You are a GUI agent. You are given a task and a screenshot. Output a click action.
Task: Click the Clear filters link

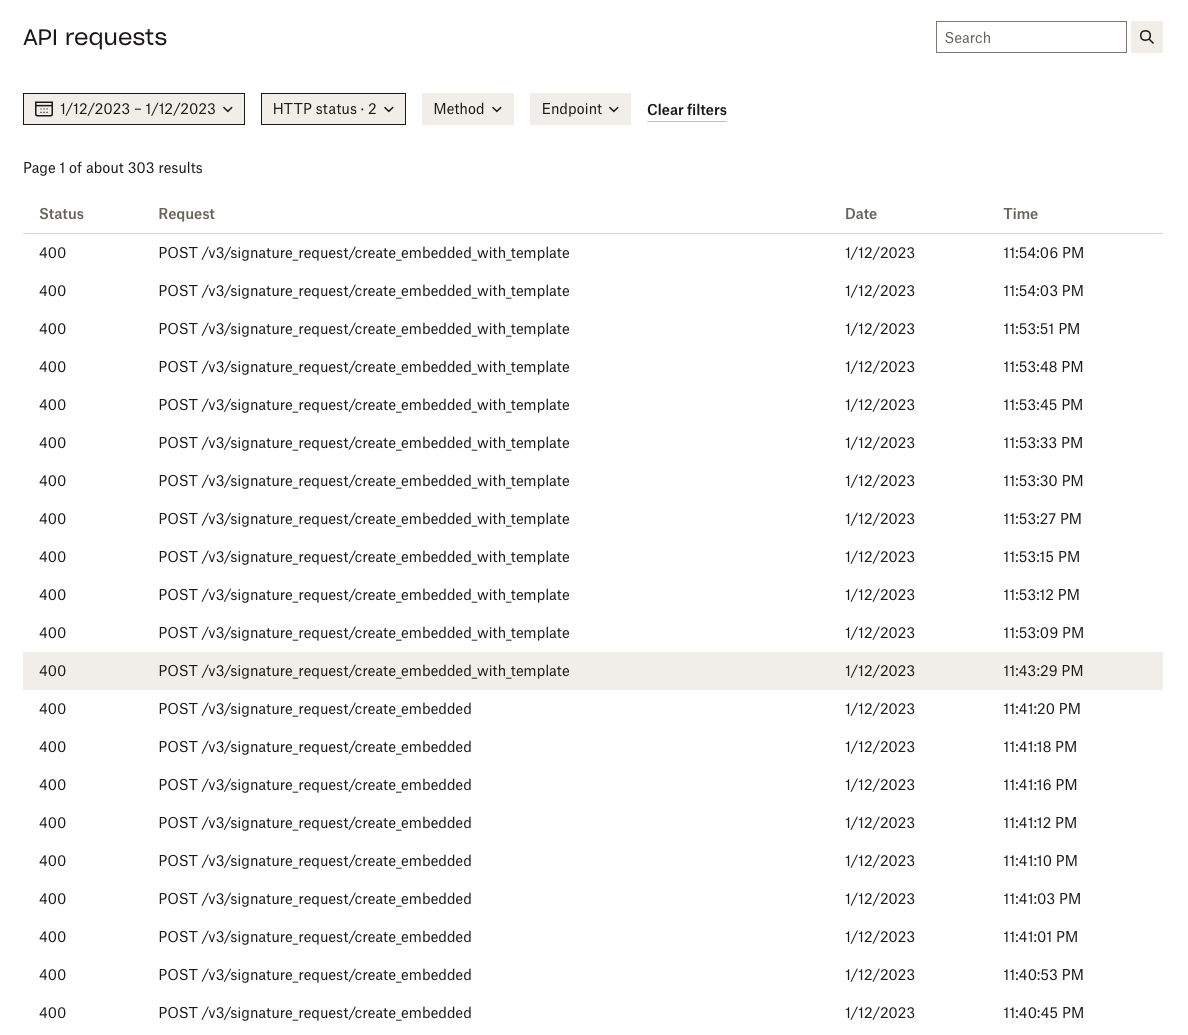click(x=686, y=110)
